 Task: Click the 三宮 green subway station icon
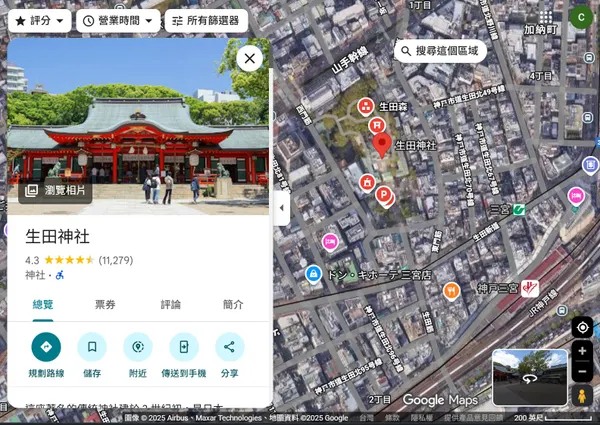point(519,209)
